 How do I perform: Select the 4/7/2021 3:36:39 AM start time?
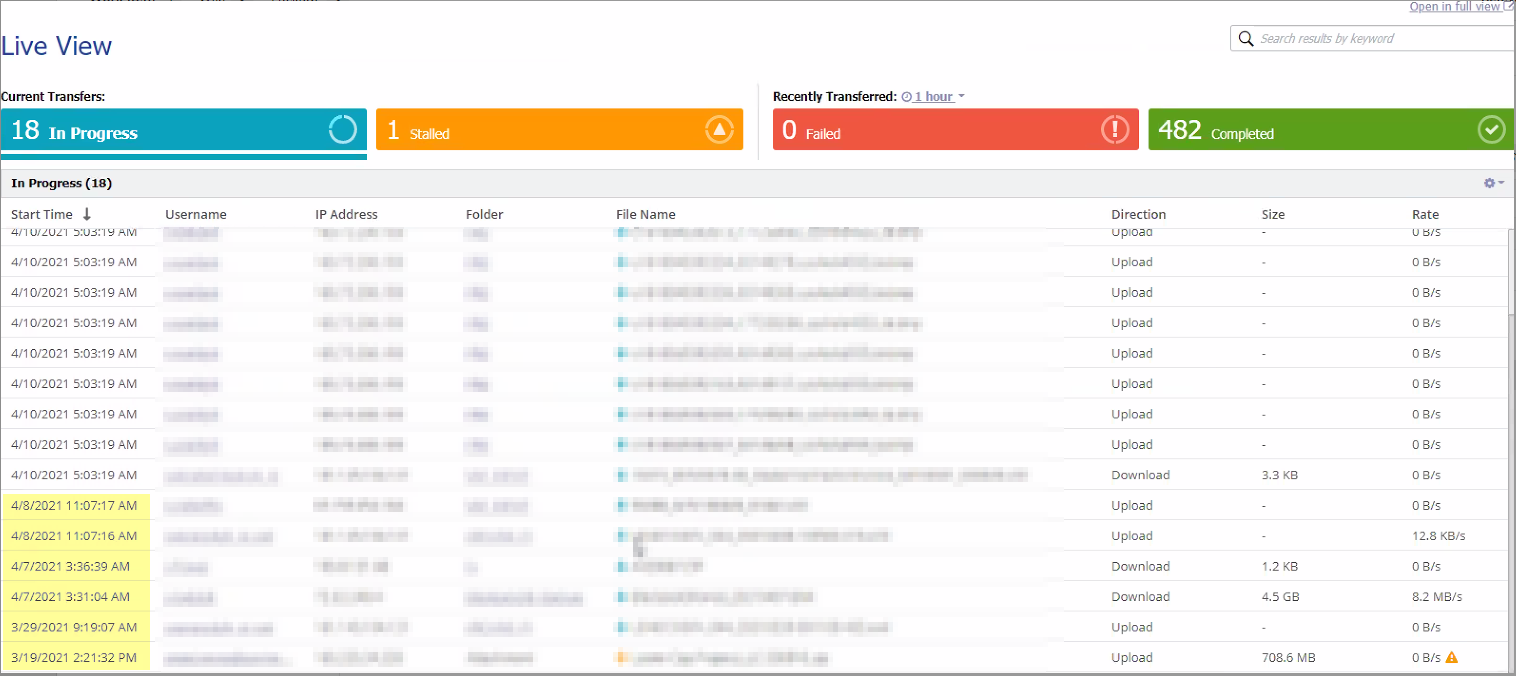pos(70,566)
